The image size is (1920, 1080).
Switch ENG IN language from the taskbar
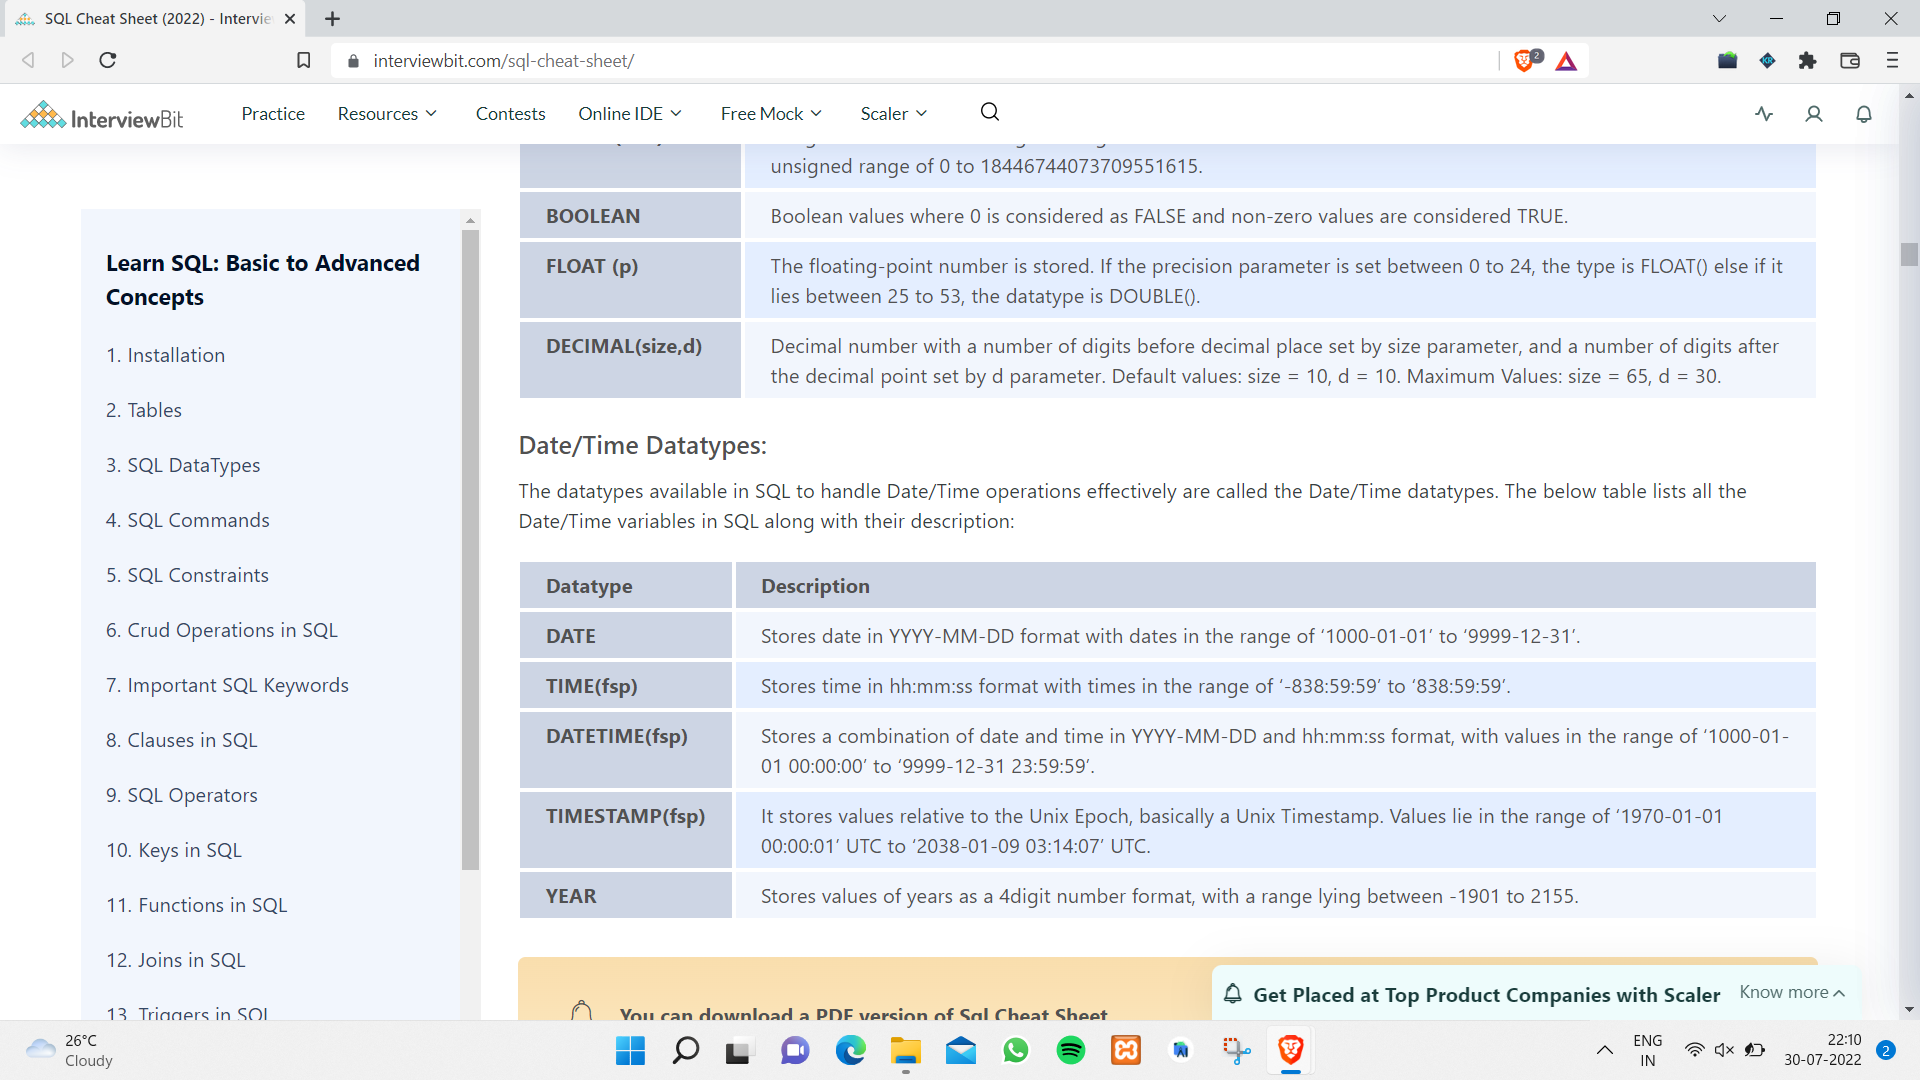point(1647,1048)
